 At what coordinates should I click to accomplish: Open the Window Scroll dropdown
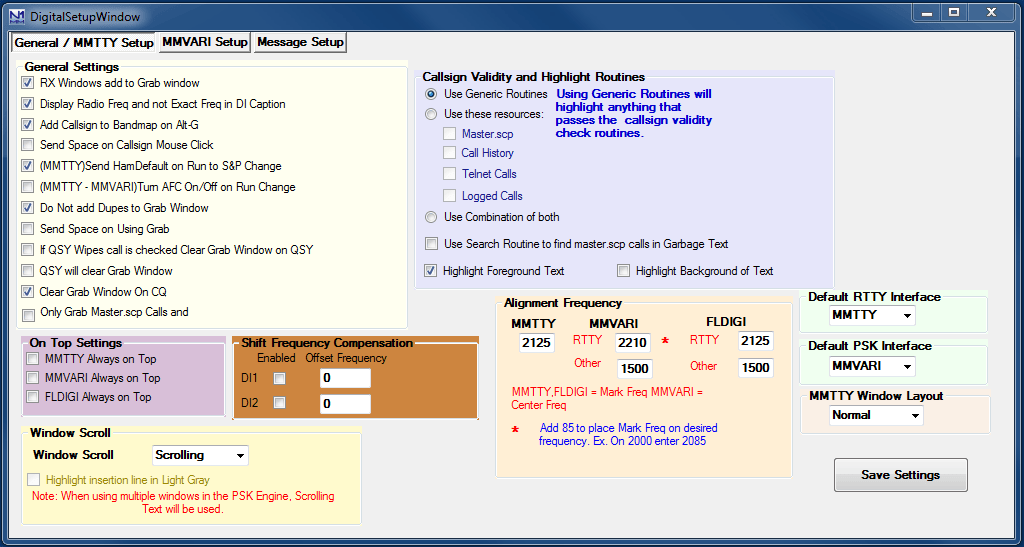click(200, 455)
